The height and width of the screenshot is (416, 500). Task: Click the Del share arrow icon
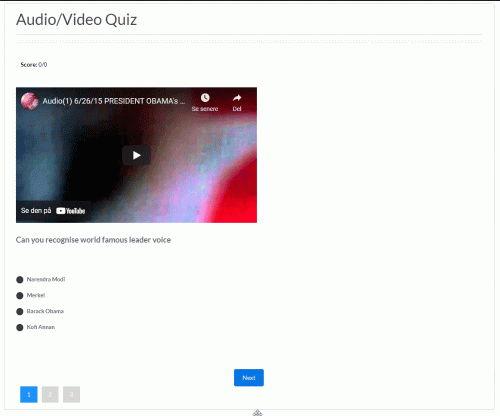point(237,98)
